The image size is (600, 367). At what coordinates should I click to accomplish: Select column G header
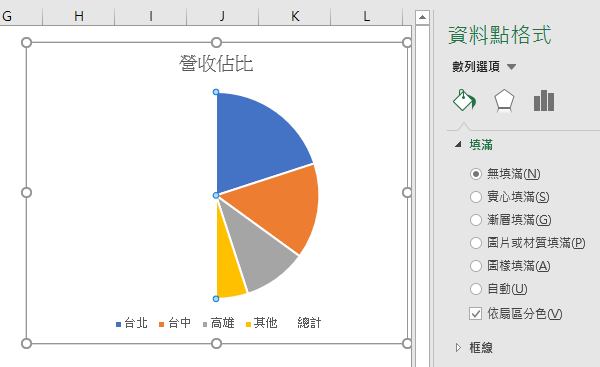pos(21,16)
